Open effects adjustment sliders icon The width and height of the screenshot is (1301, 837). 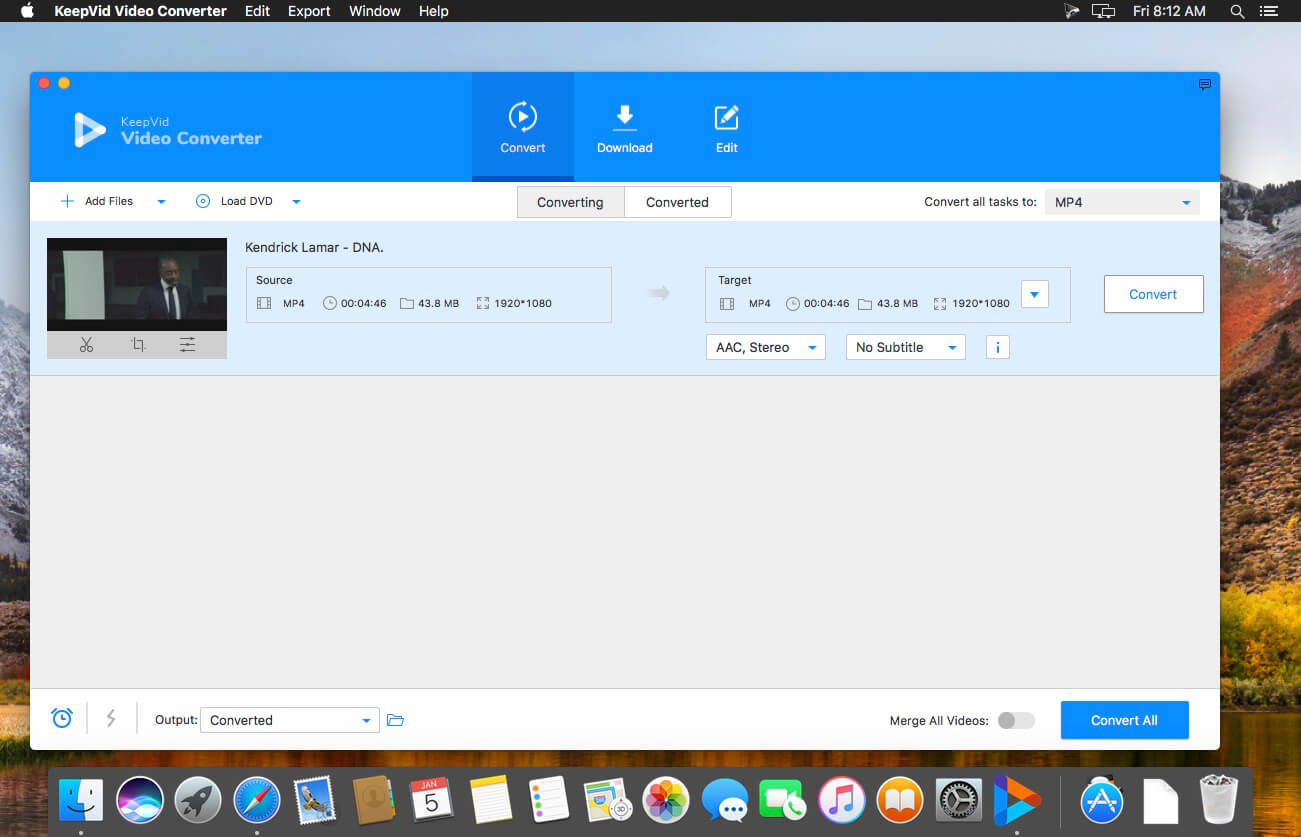tap(187, 344)
